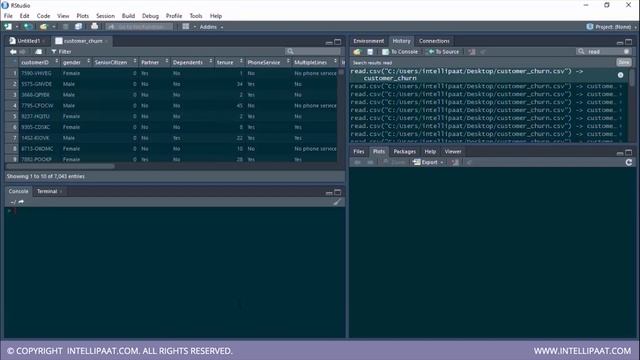
Task: Clear console broom icon
Action: coord(337,202)
